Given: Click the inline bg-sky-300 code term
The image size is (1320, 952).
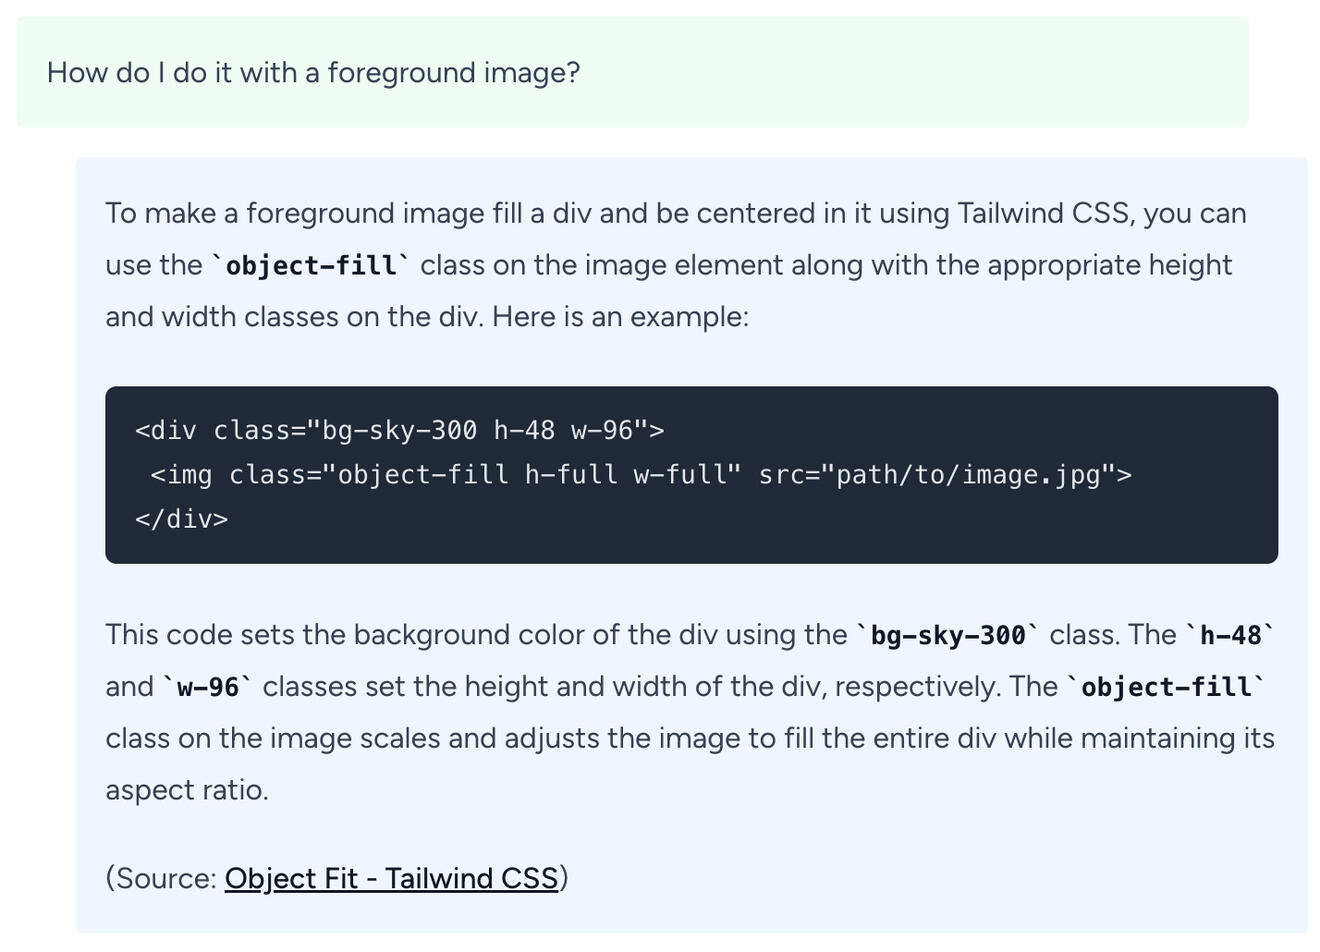Looking at the screenshot, I should point(948,635).
